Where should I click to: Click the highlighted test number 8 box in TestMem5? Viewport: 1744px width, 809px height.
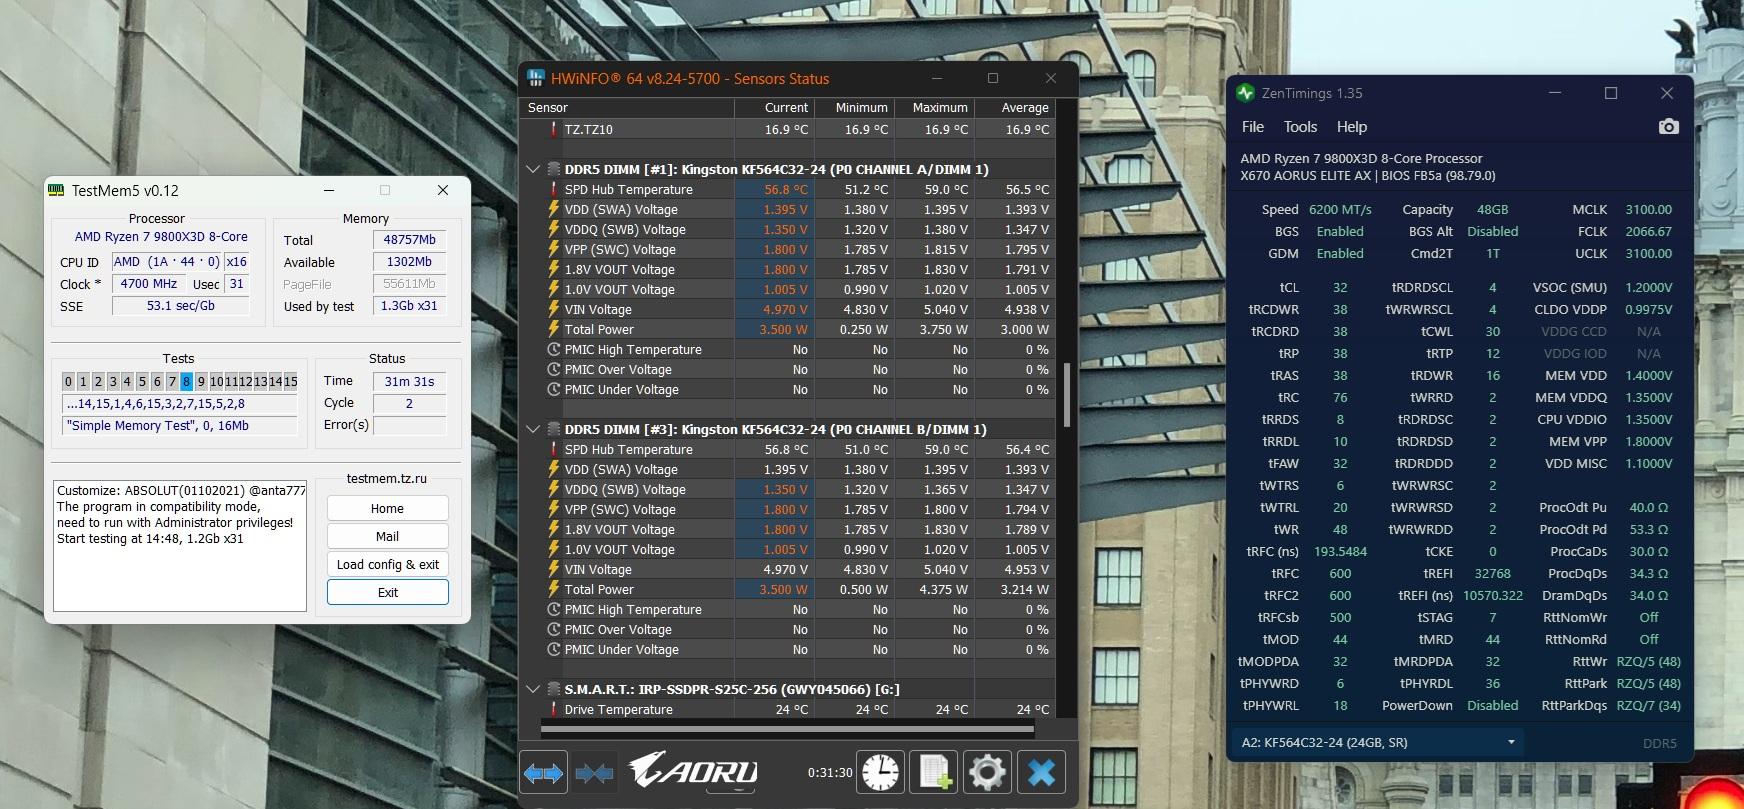tap(186, 381)
